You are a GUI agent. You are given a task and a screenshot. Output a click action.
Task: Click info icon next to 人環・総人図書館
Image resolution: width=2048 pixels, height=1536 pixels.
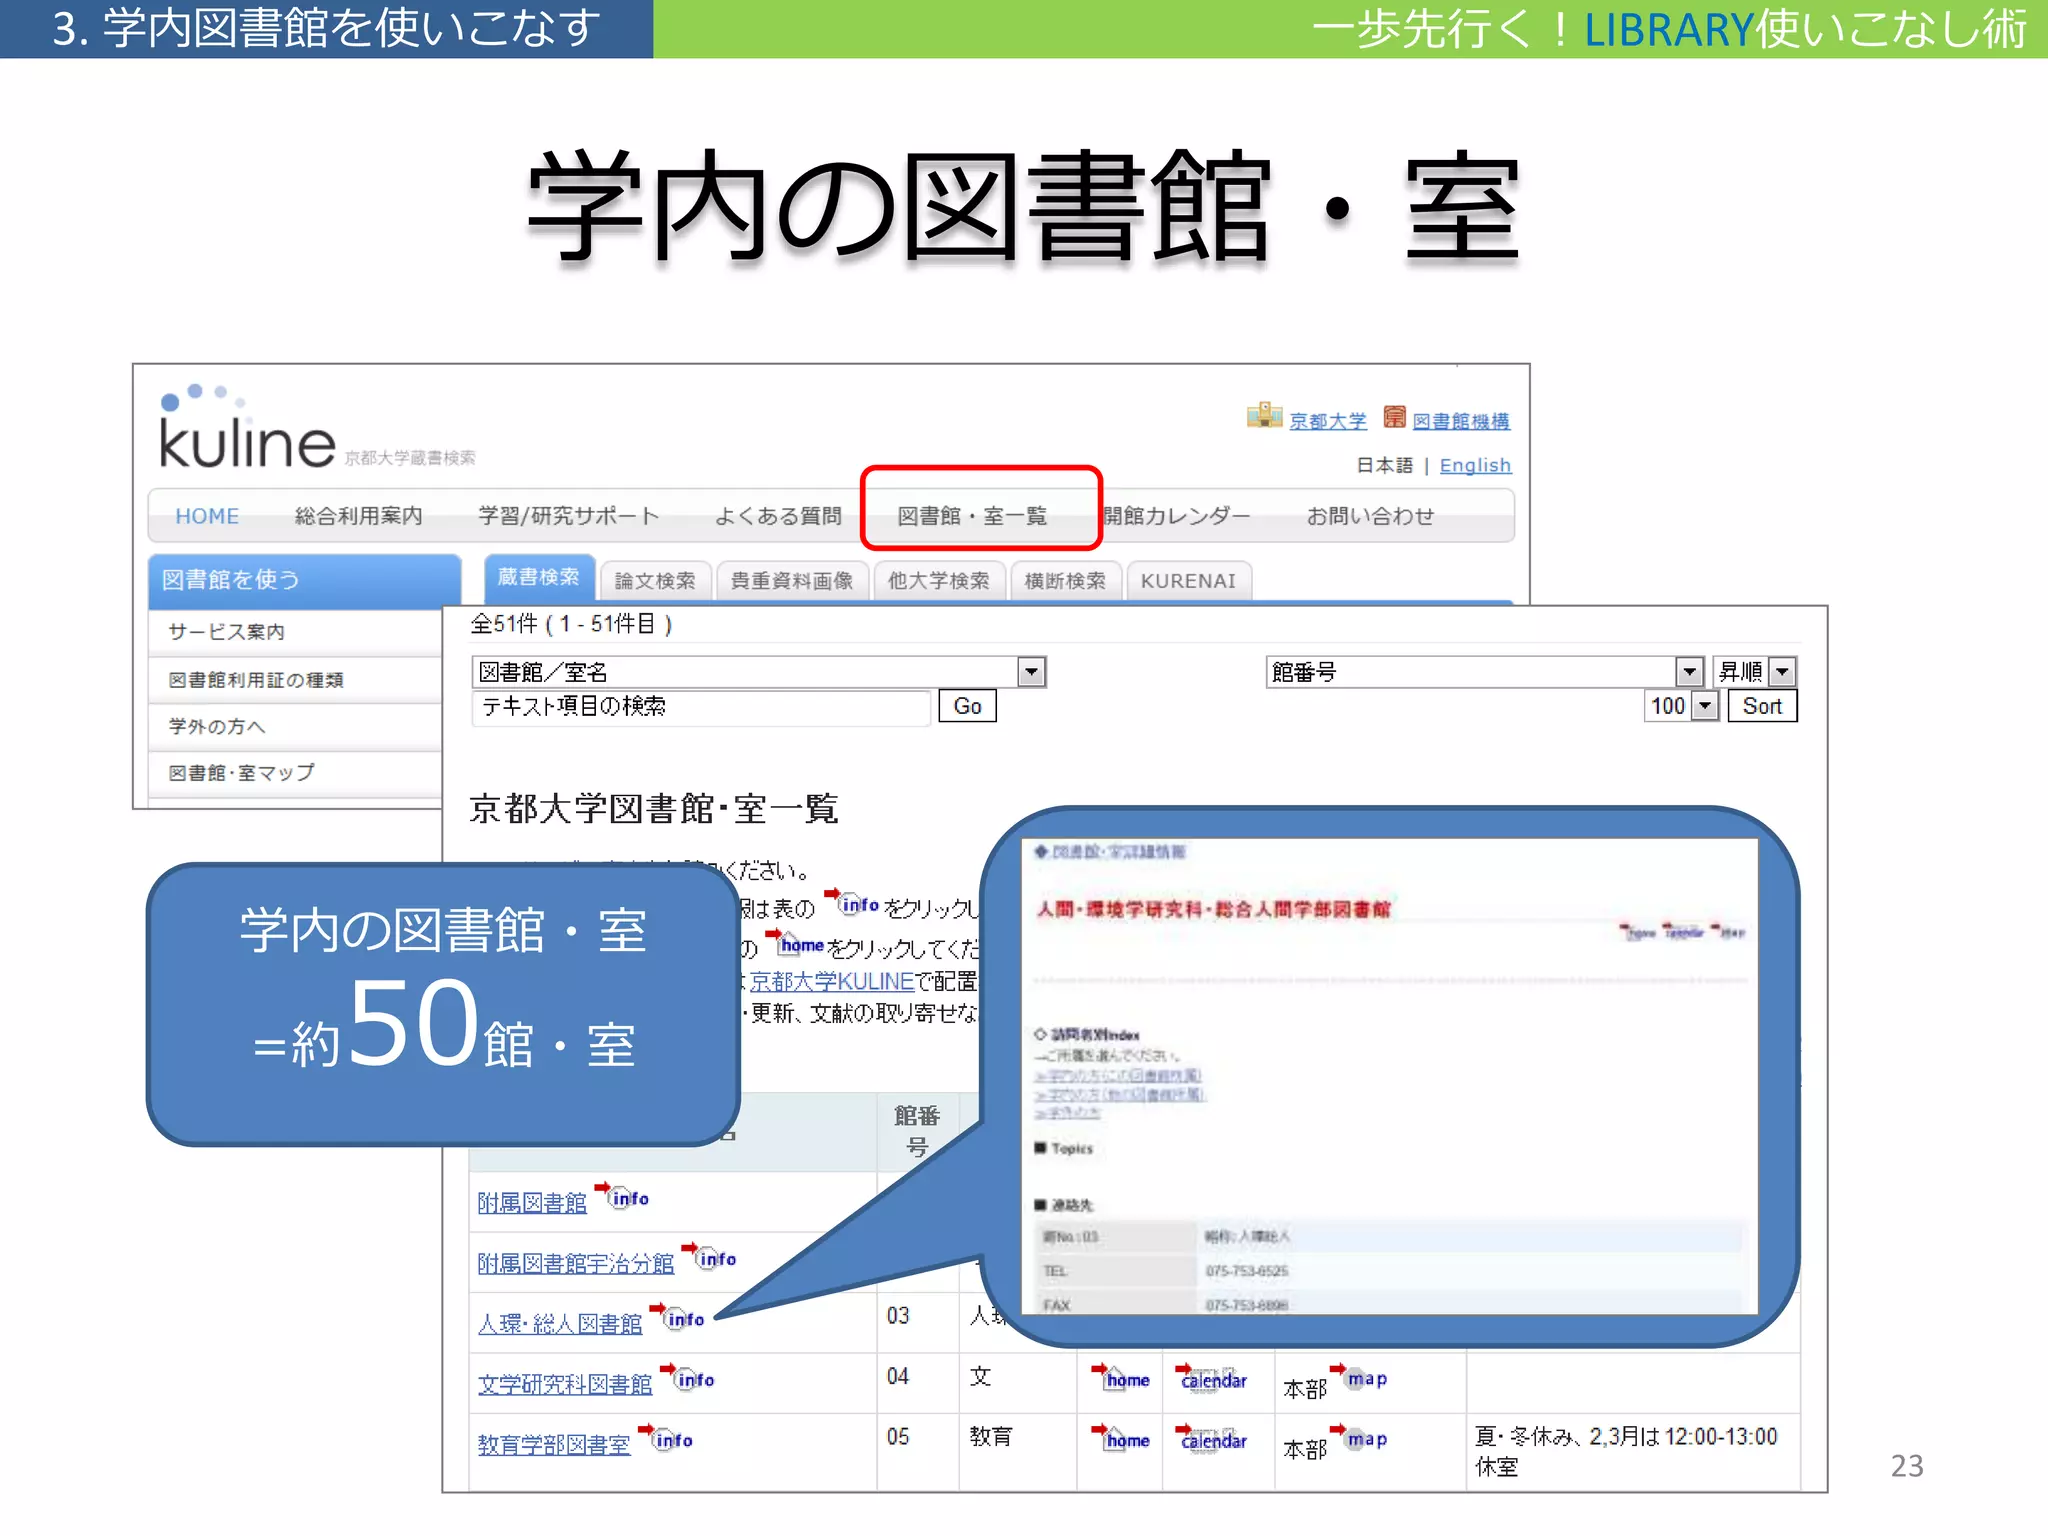[678, 1317]
